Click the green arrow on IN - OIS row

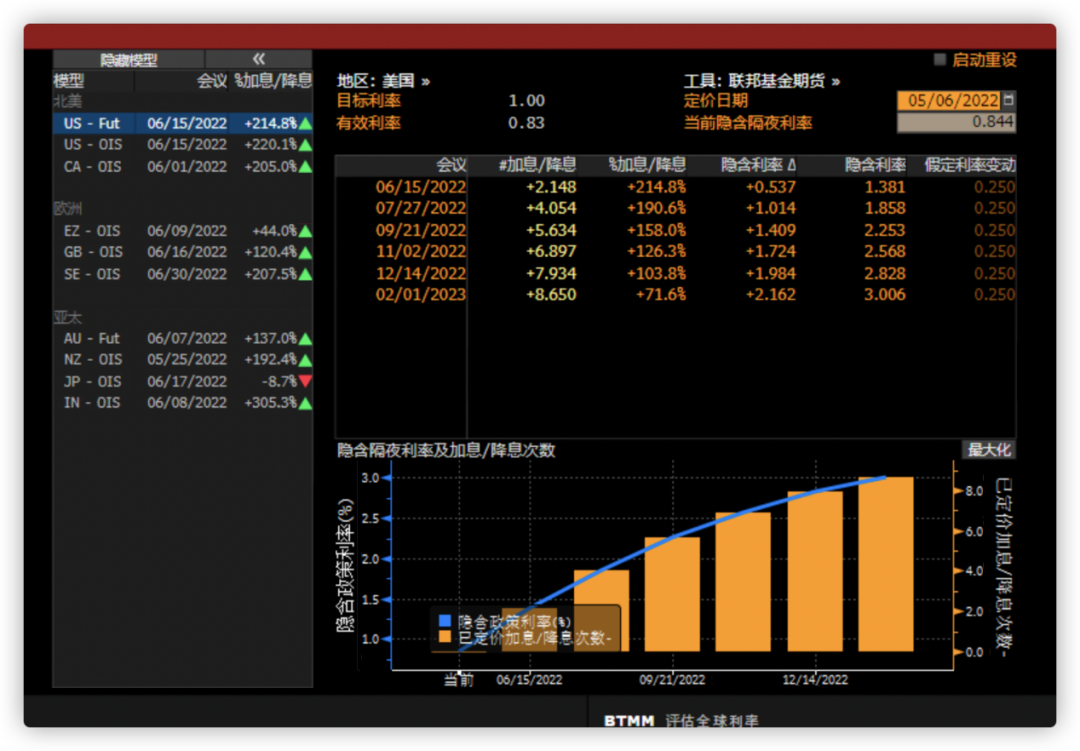pos(305,404)
